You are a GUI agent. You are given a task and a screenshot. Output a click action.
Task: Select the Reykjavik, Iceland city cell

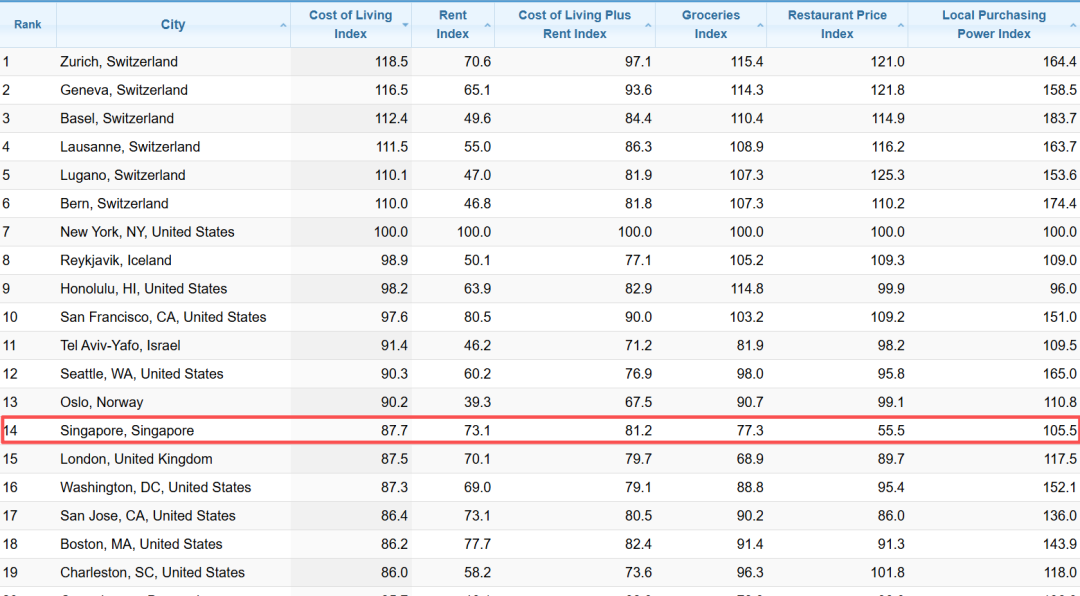point(116,260)
